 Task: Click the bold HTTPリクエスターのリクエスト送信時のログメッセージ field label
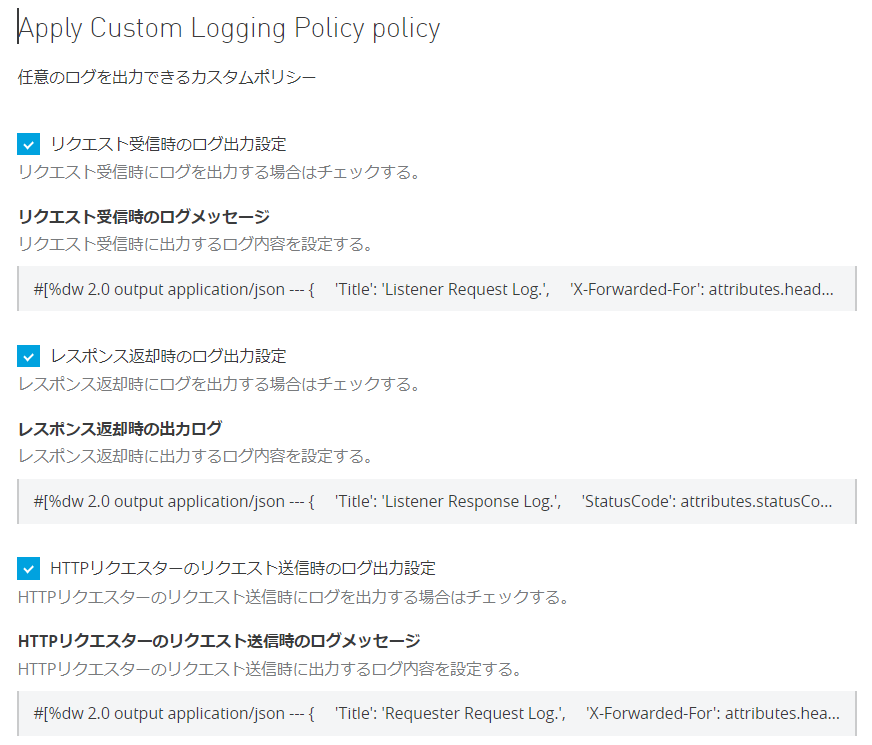[219, 640]
